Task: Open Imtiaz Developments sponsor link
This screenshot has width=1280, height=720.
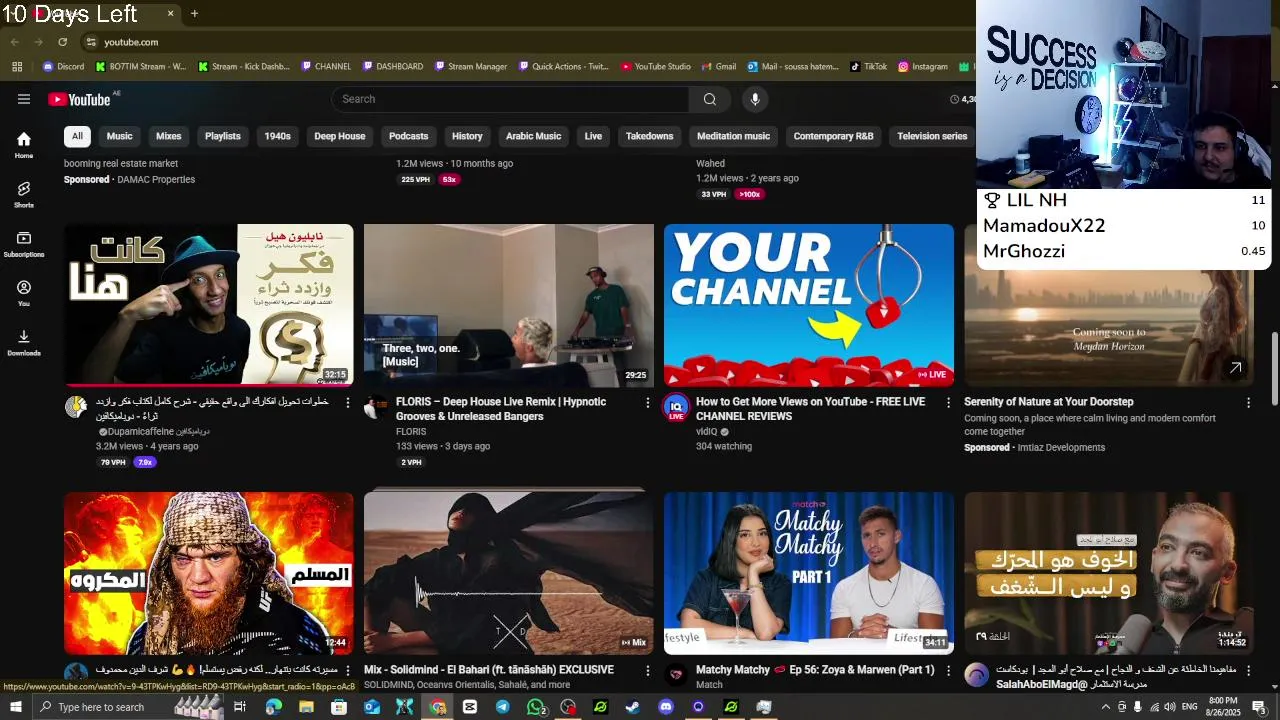Action: coord(1061,448)
